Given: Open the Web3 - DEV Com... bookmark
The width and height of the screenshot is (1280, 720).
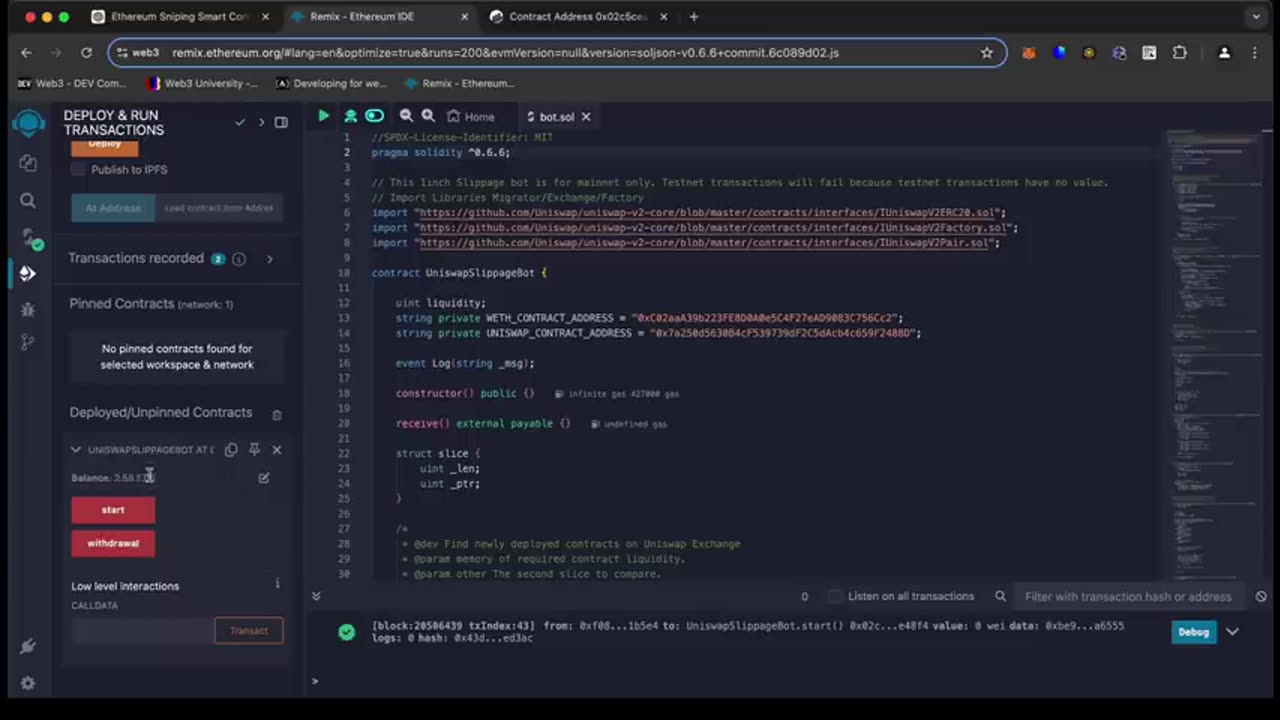Looking at the screenshot, I should point(72,83).
